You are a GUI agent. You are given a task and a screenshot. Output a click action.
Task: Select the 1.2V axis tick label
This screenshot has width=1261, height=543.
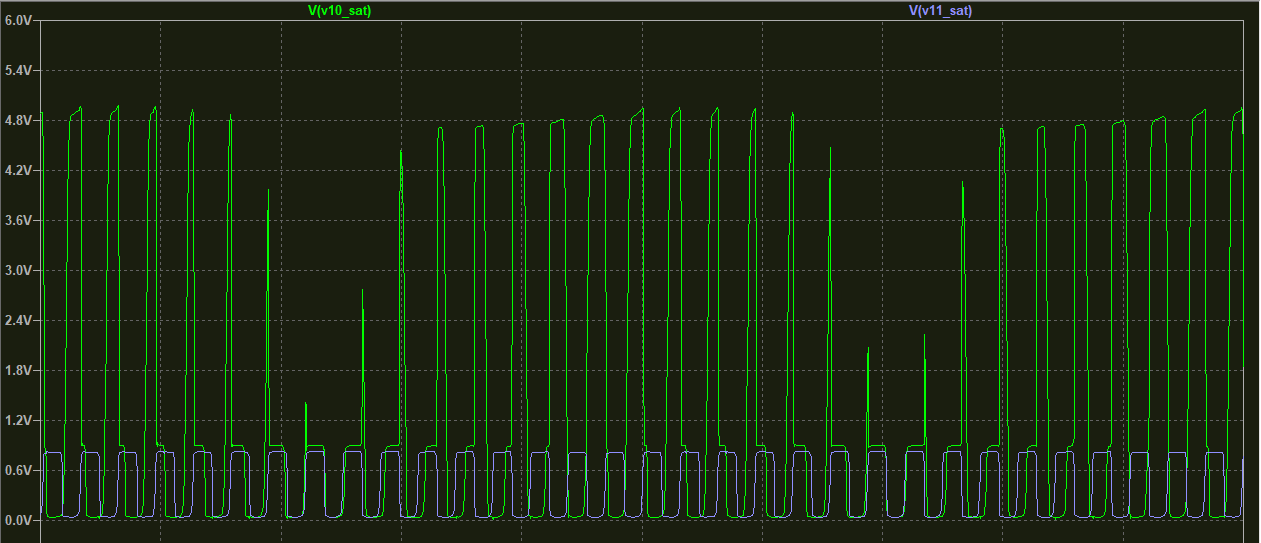click(x=19, y=421)
